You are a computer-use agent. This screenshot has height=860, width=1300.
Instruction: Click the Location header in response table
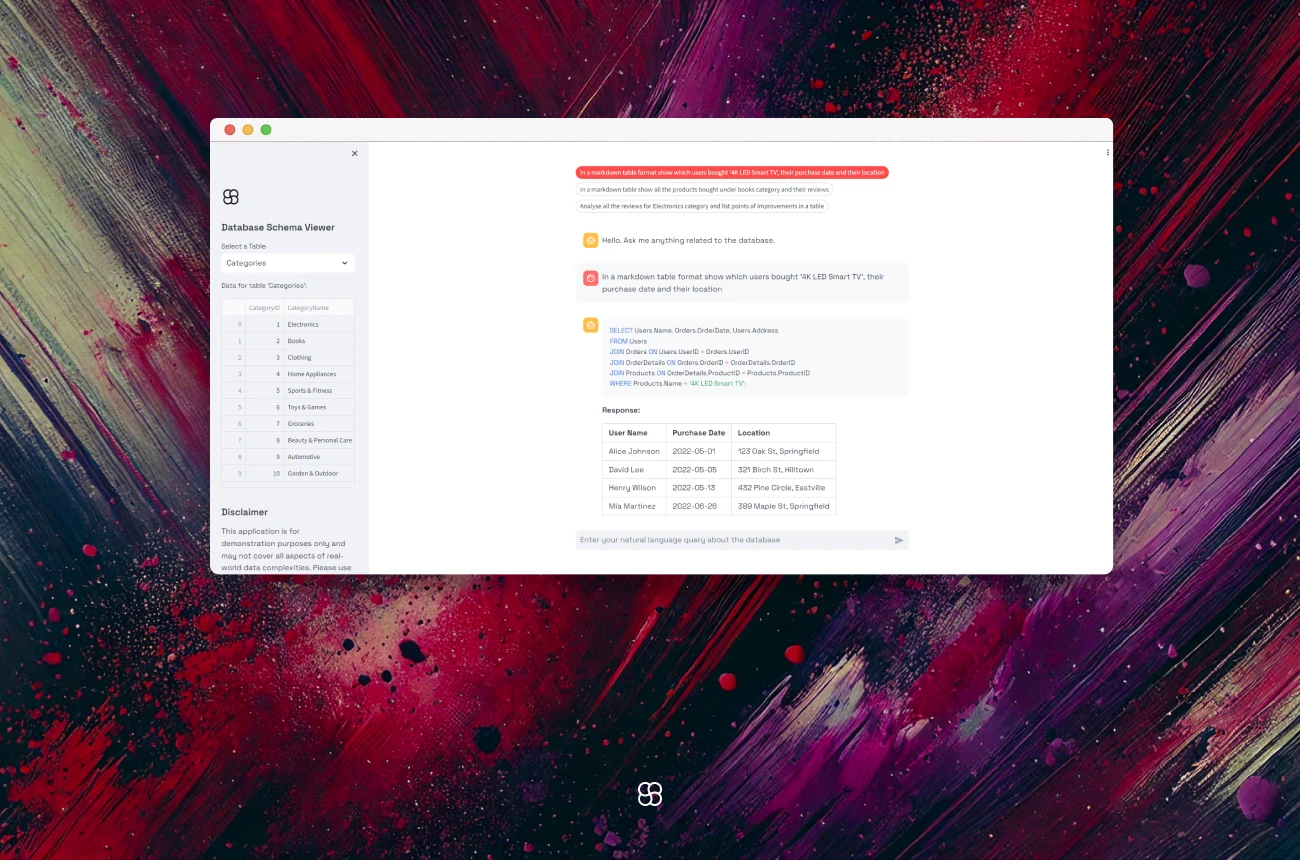tap(784, 433)
